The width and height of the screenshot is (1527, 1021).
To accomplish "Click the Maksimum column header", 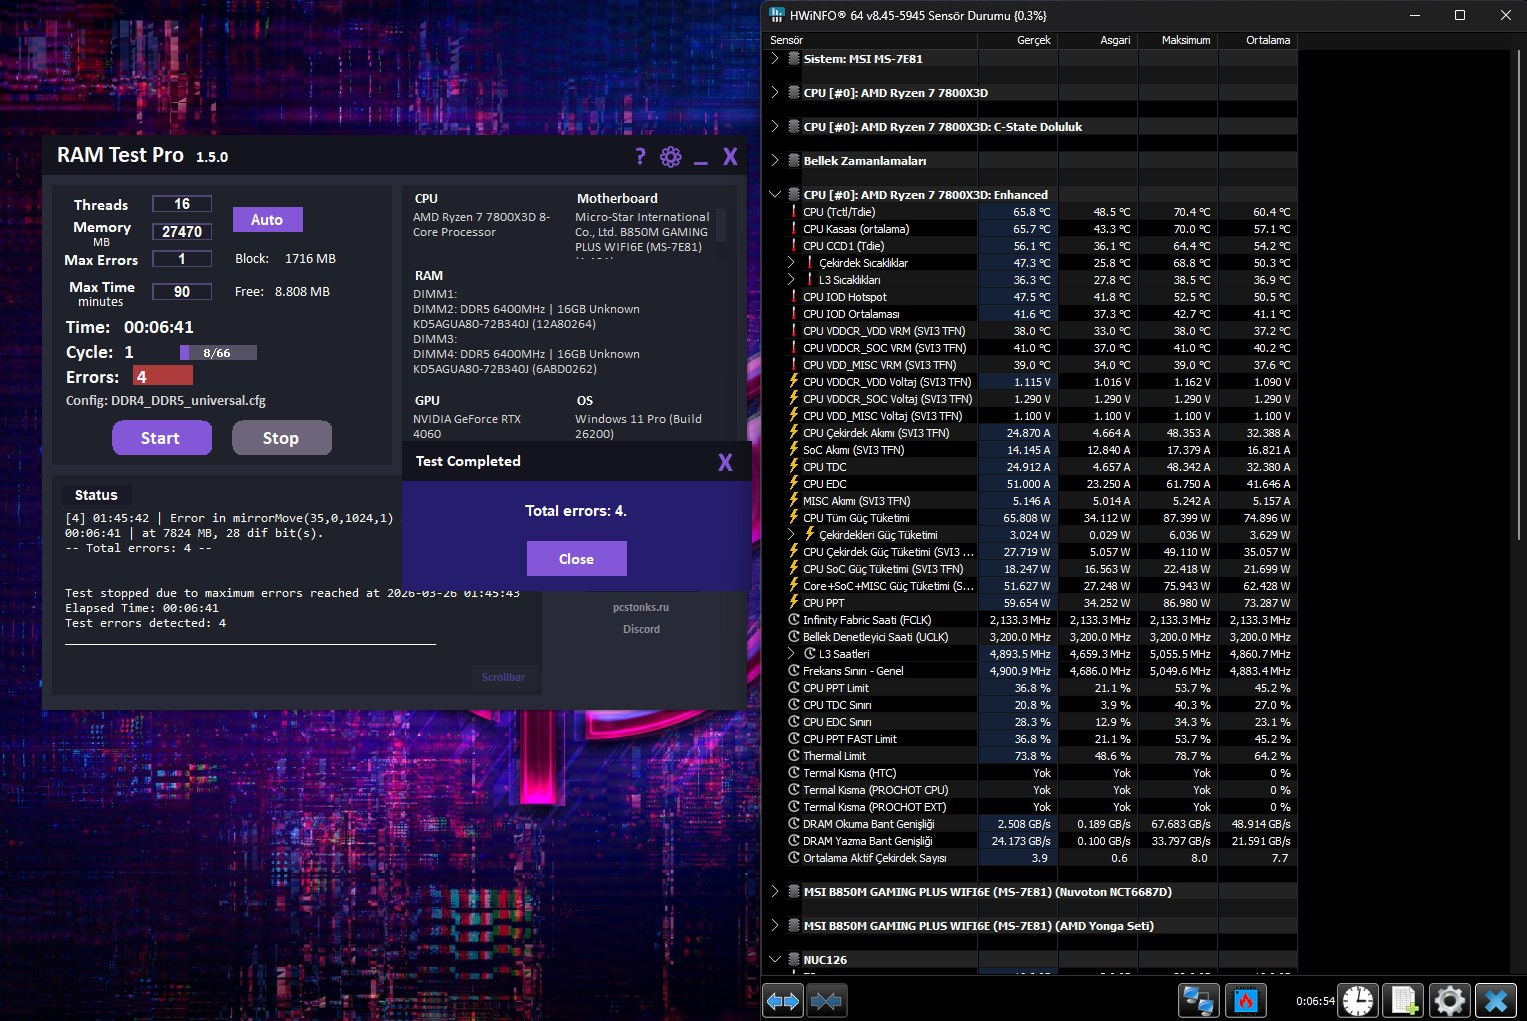I will point(1186,40).
